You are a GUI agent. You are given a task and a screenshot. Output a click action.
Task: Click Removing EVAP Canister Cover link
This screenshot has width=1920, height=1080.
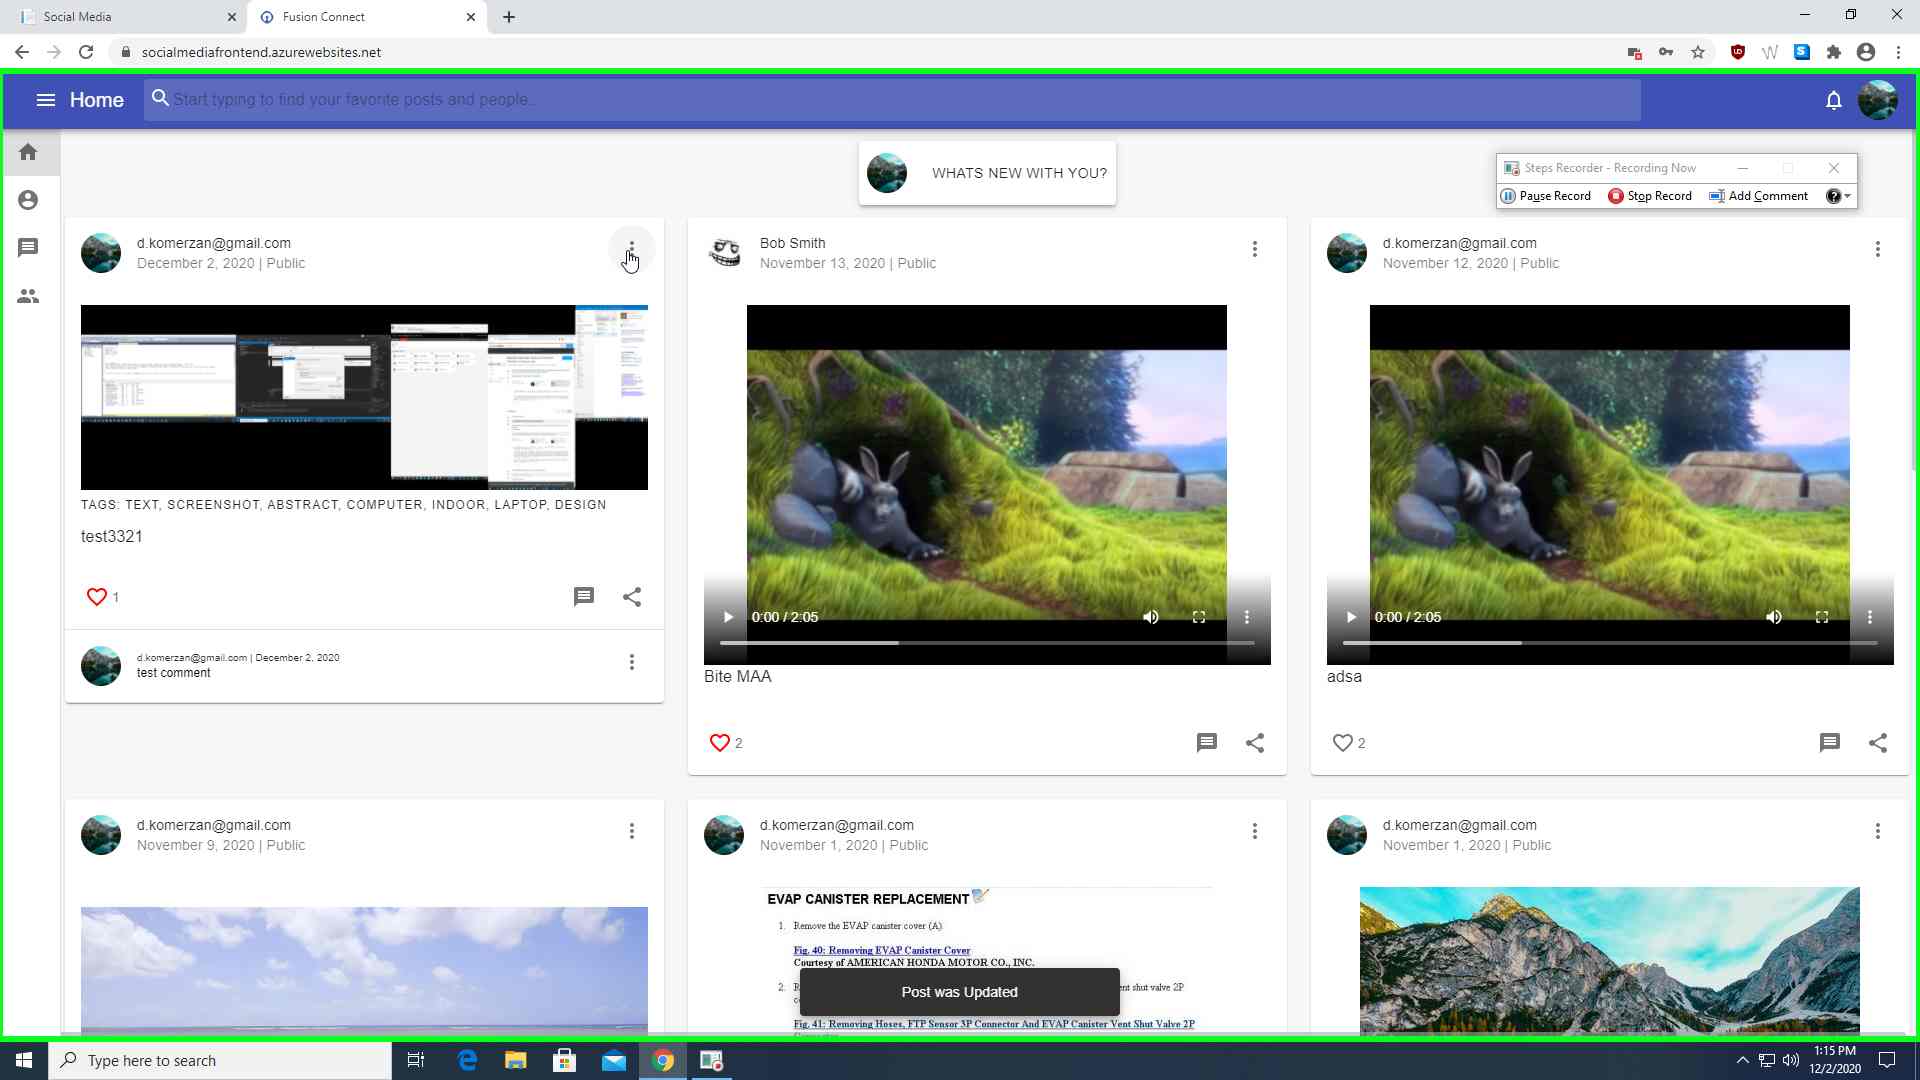coord(882,950)
